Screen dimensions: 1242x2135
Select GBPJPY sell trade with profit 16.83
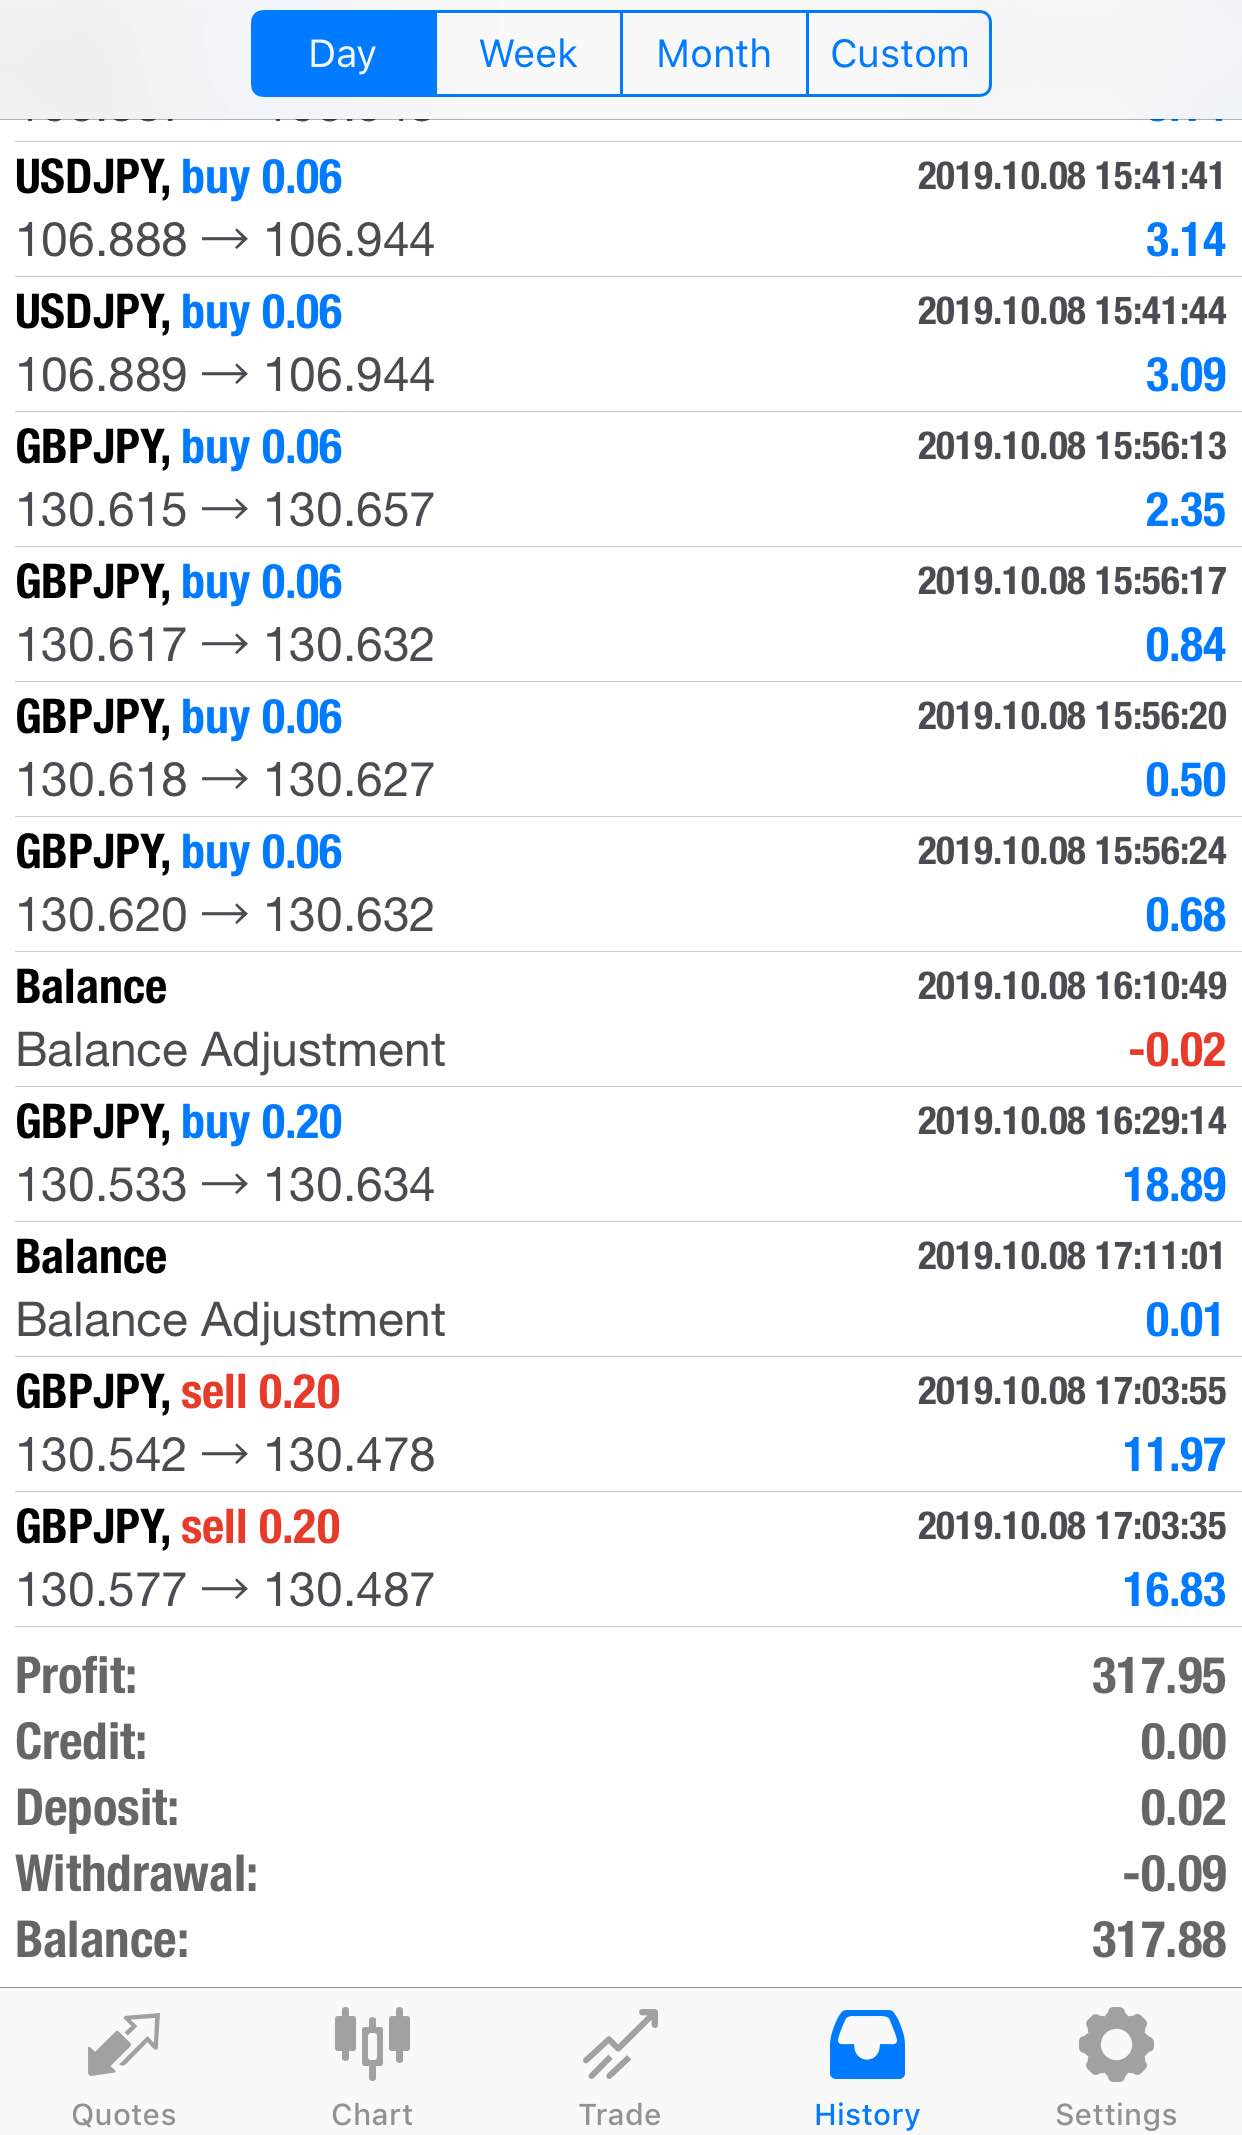pyautogui.click(x=621, y=1559)
